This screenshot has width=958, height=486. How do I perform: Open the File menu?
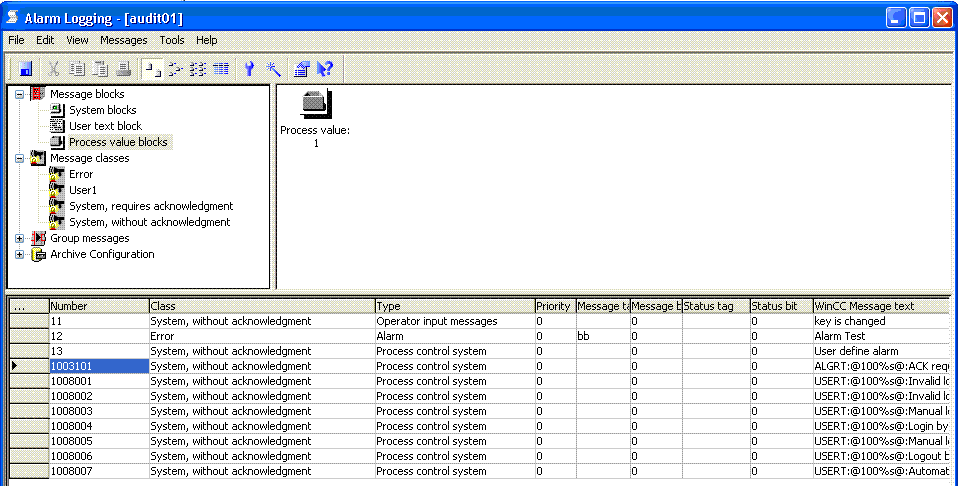(x=16, y=40)
